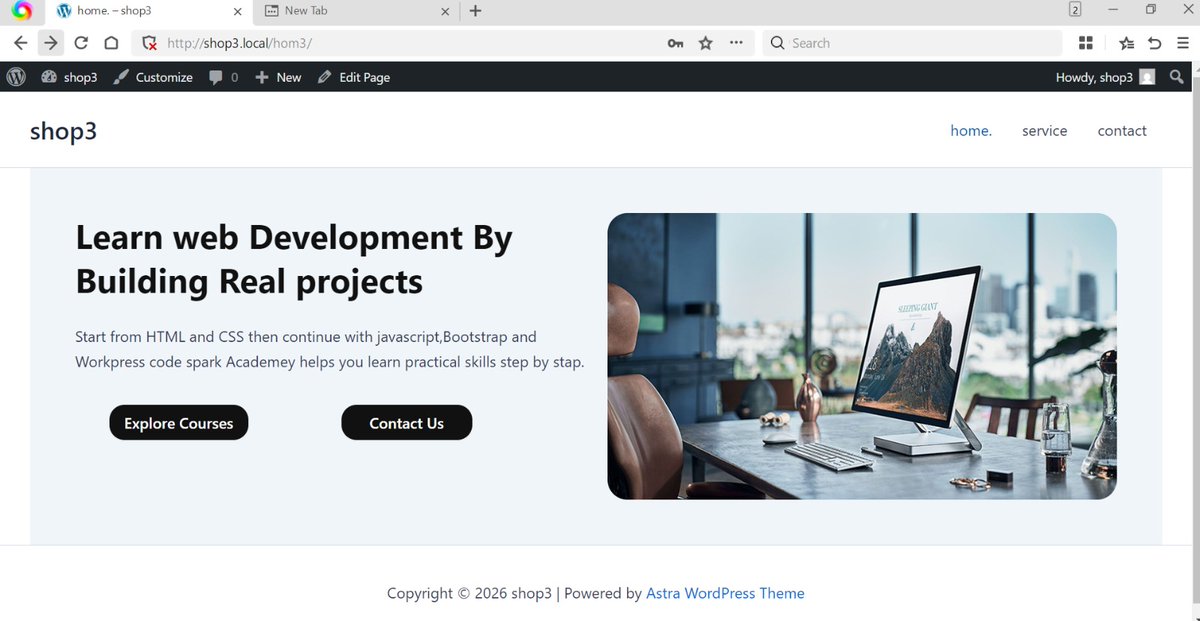Screen dimensions: 1200x621
Task: Switch to the home. – shop3 tab
Action: (x=149, y=11)
